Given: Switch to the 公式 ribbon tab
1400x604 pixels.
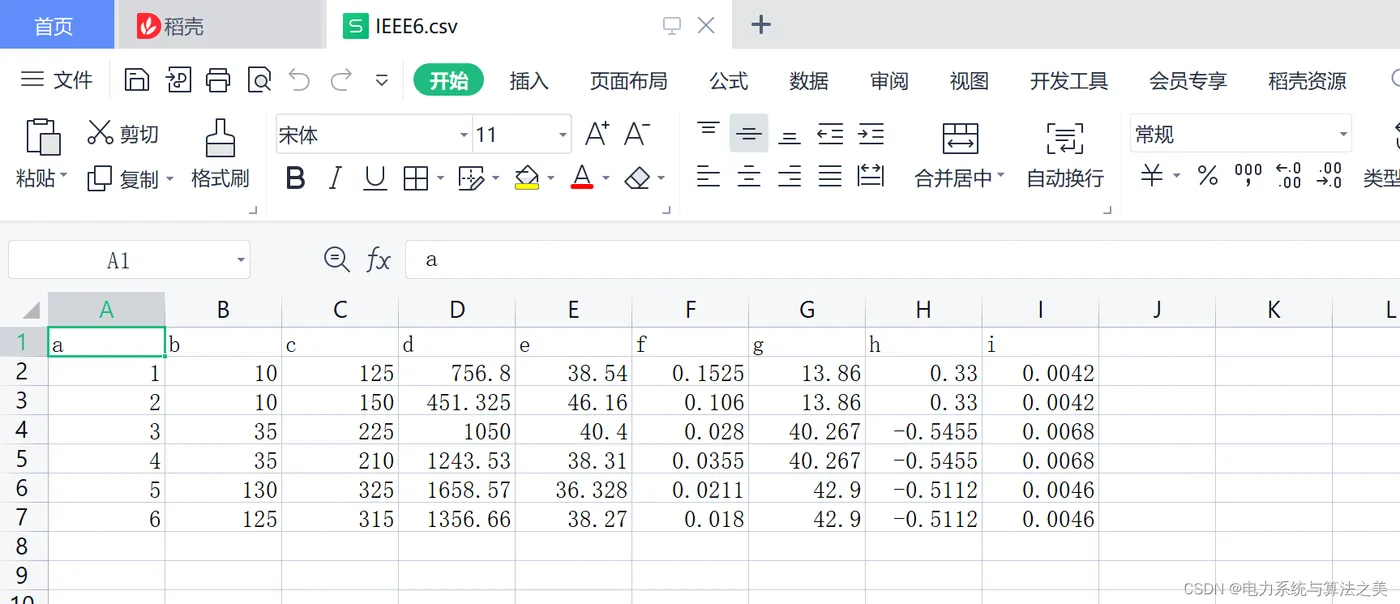Looking at the screenshot, I should [x=729, y=81].
